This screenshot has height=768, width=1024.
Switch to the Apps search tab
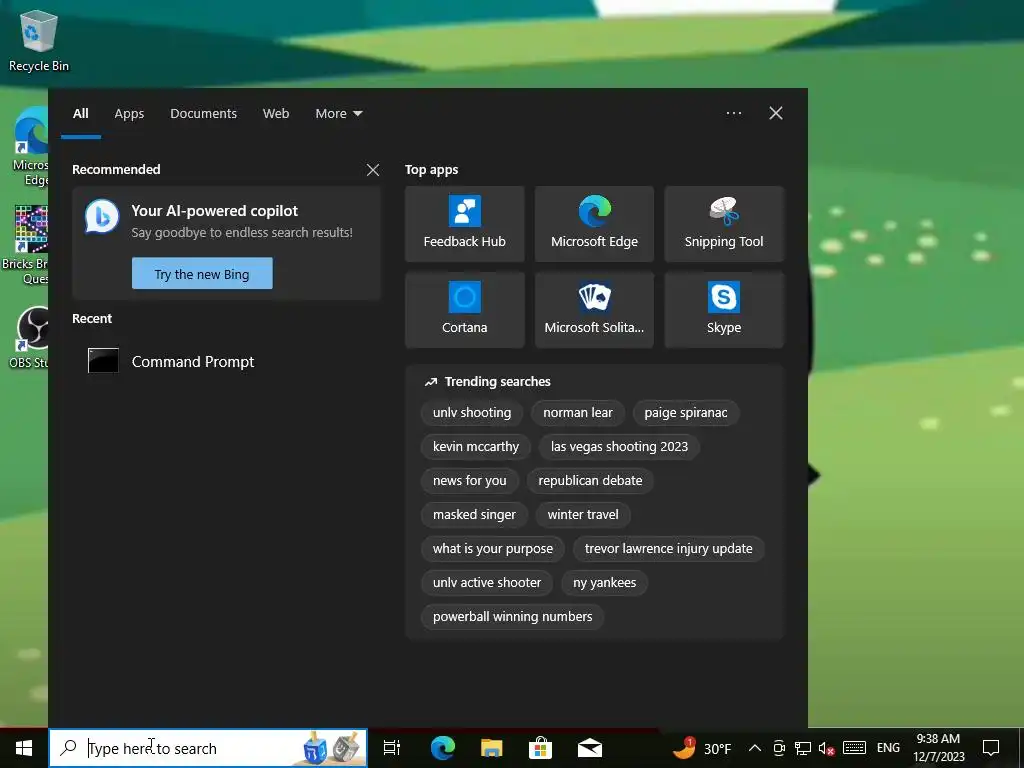pyautogui.click(x=129, y=114)
